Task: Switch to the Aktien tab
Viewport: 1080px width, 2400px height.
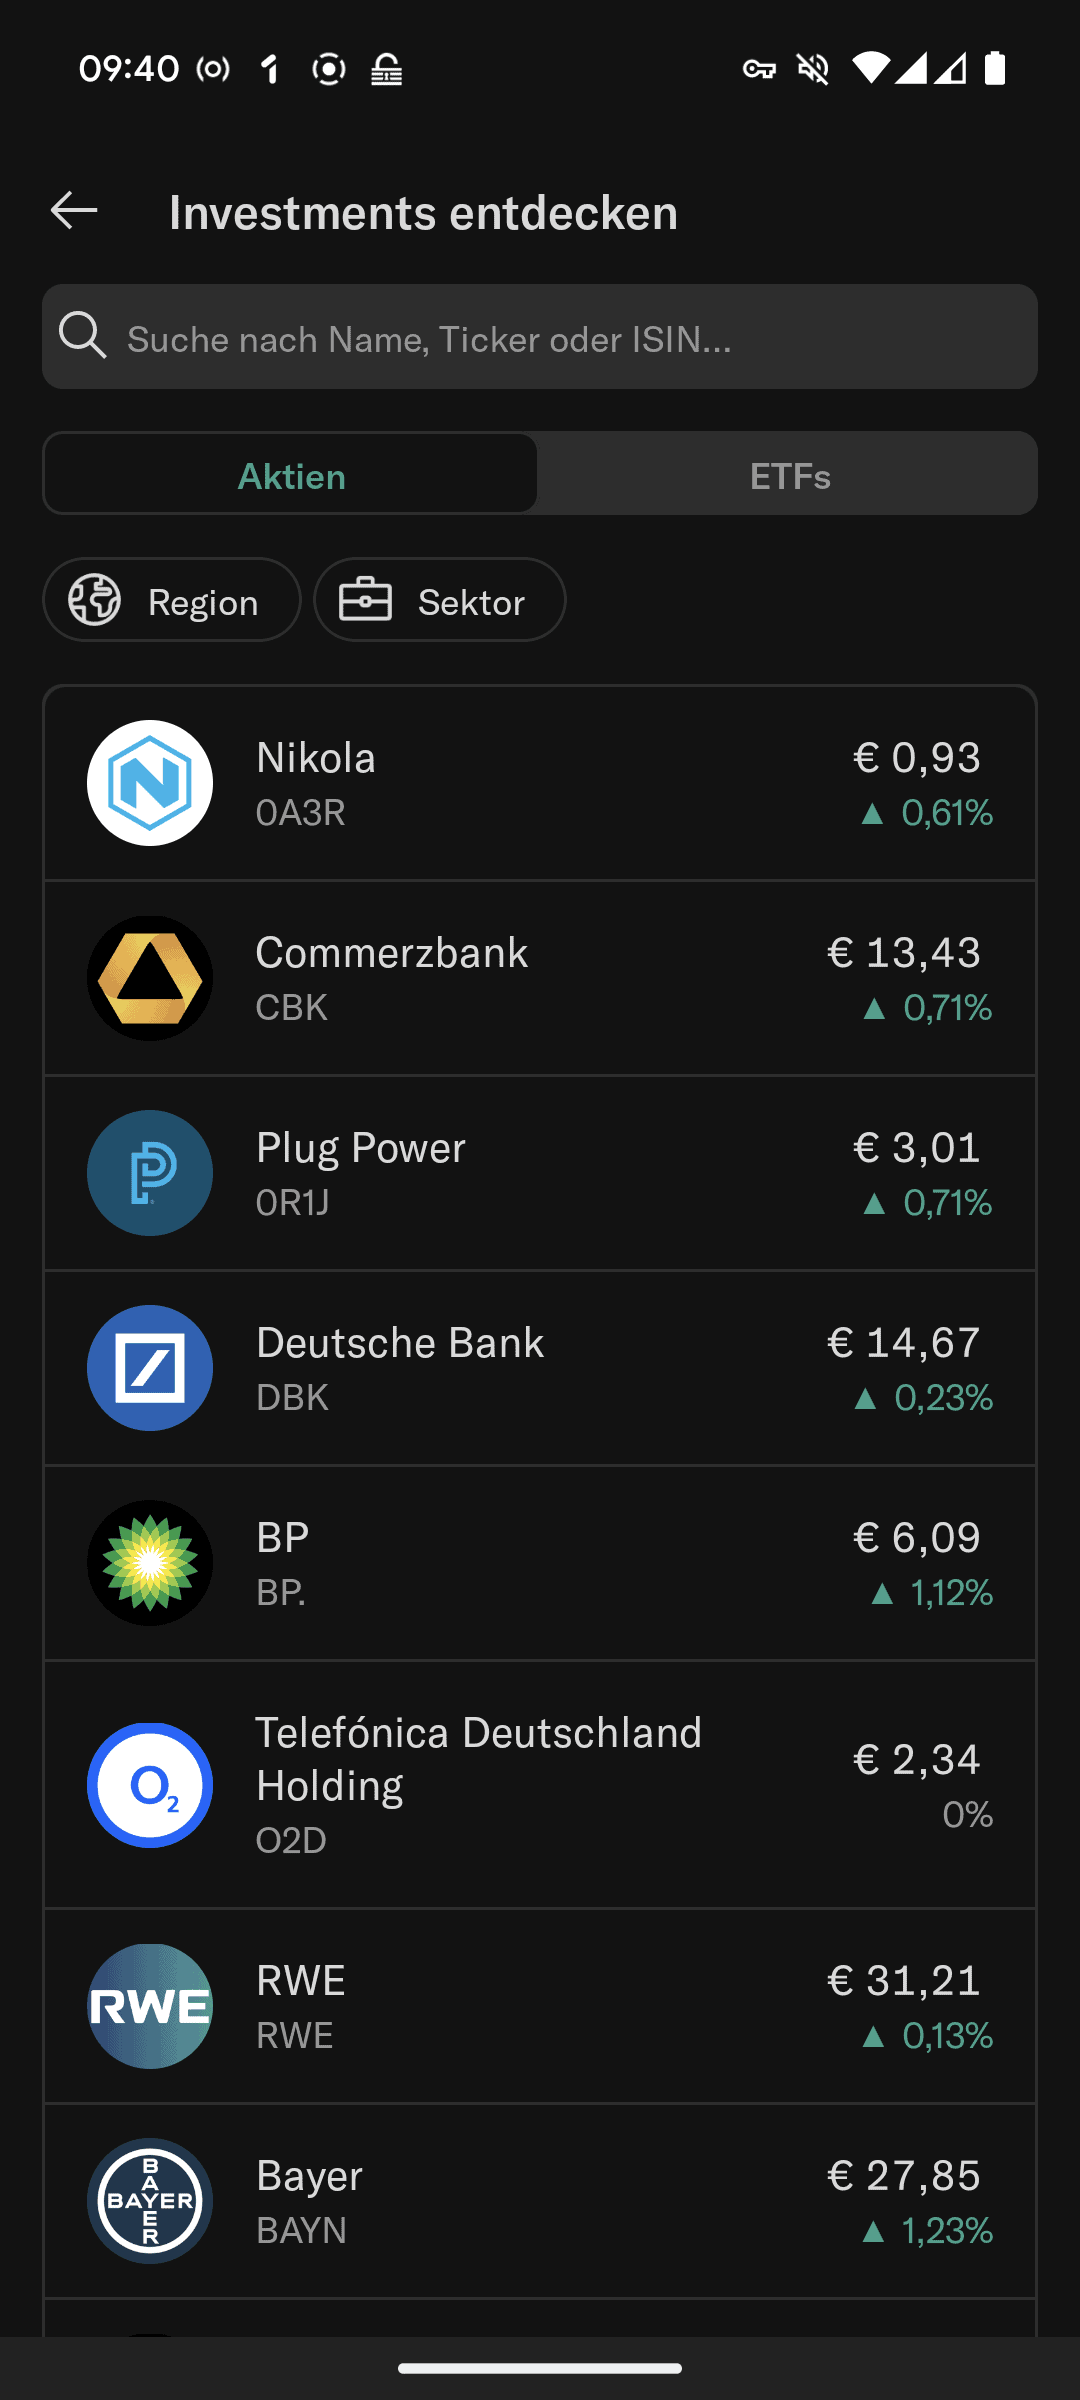Action: point(291,475)
